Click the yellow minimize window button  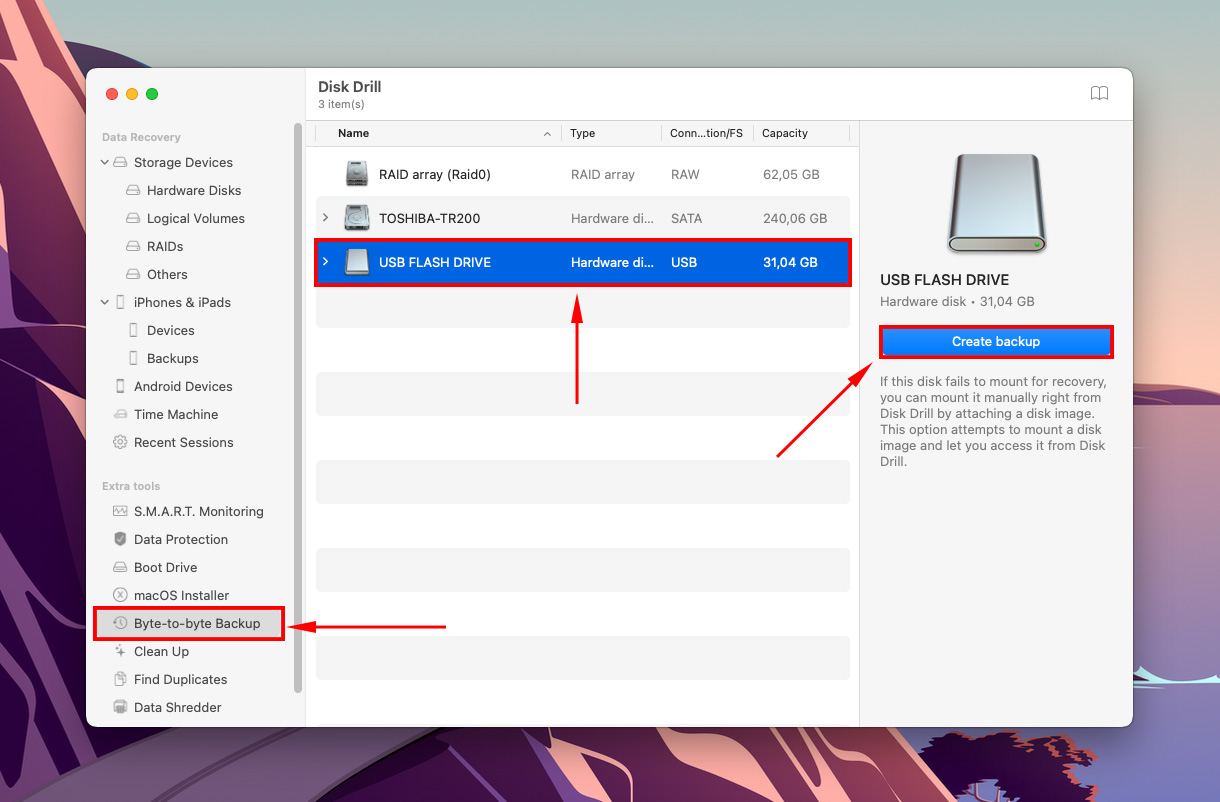click(132, 94)
